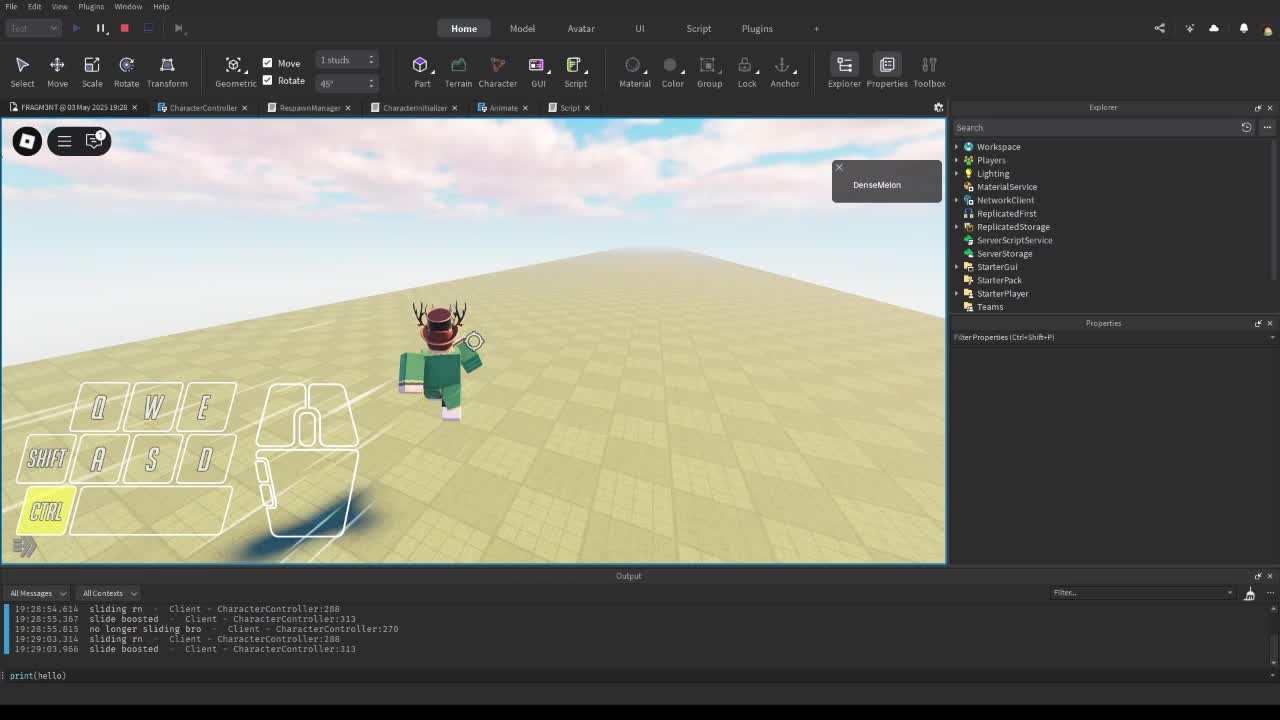
Task: Open the Terrain editor
Action: coord(458,71)
